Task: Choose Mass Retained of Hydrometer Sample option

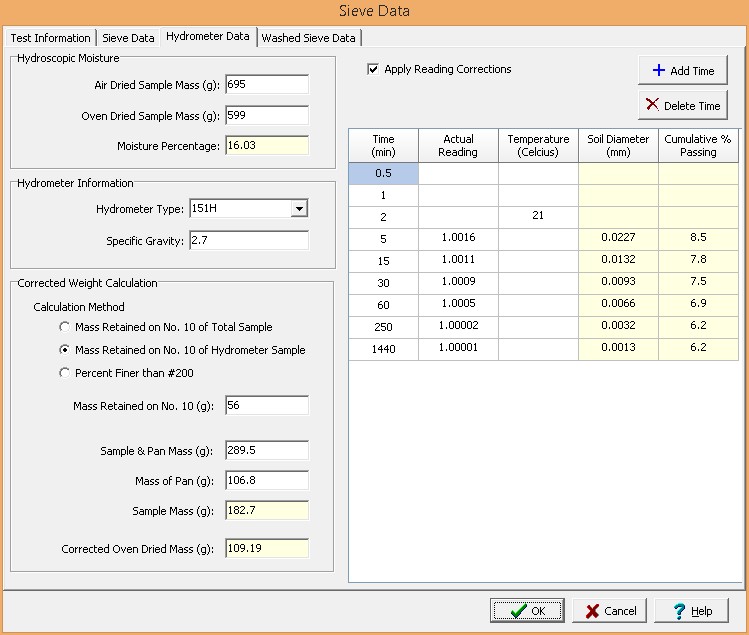Action: [x=65, y=350]
